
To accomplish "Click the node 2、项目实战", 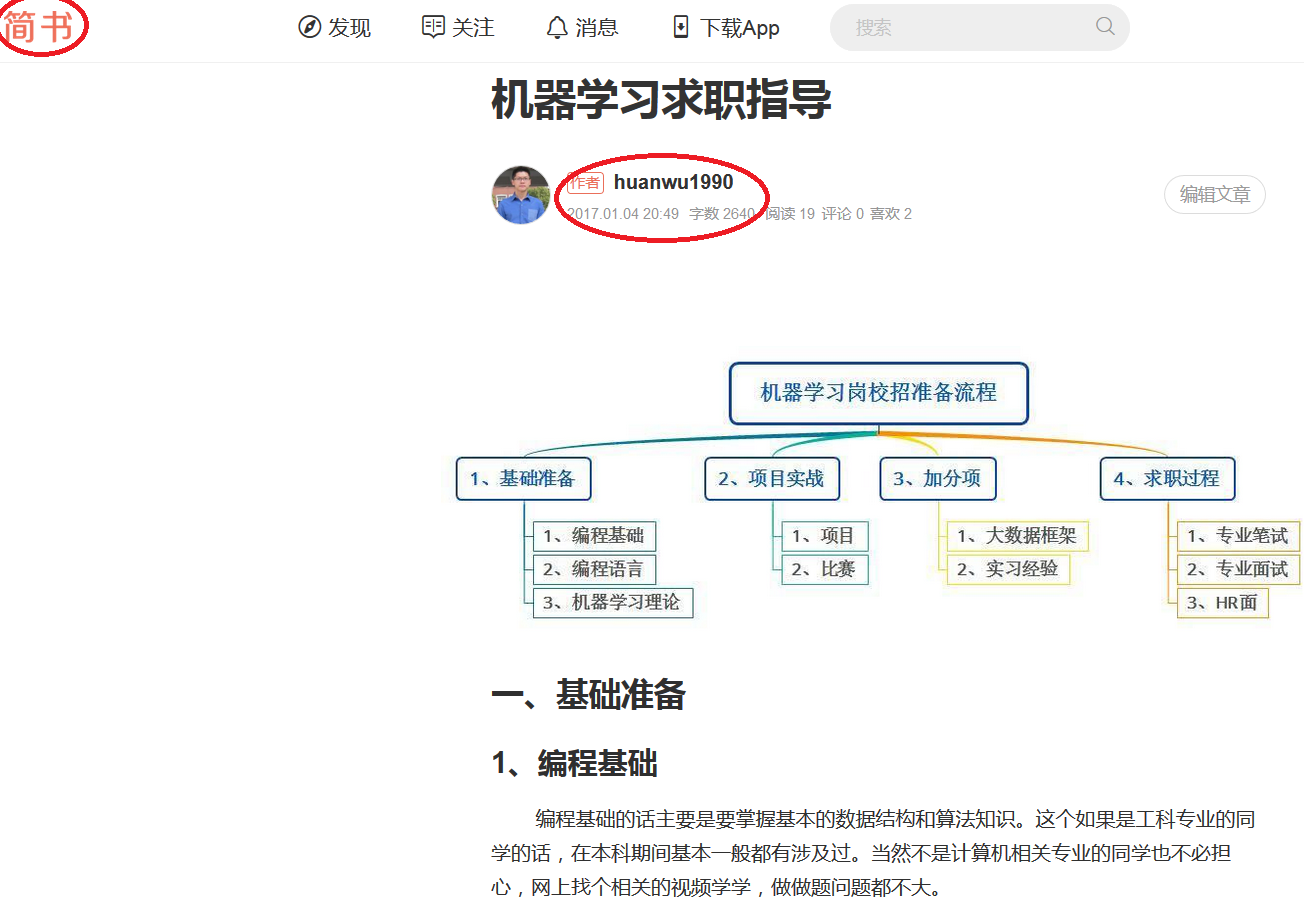I will pyautogui.click(x=772, y=479).
